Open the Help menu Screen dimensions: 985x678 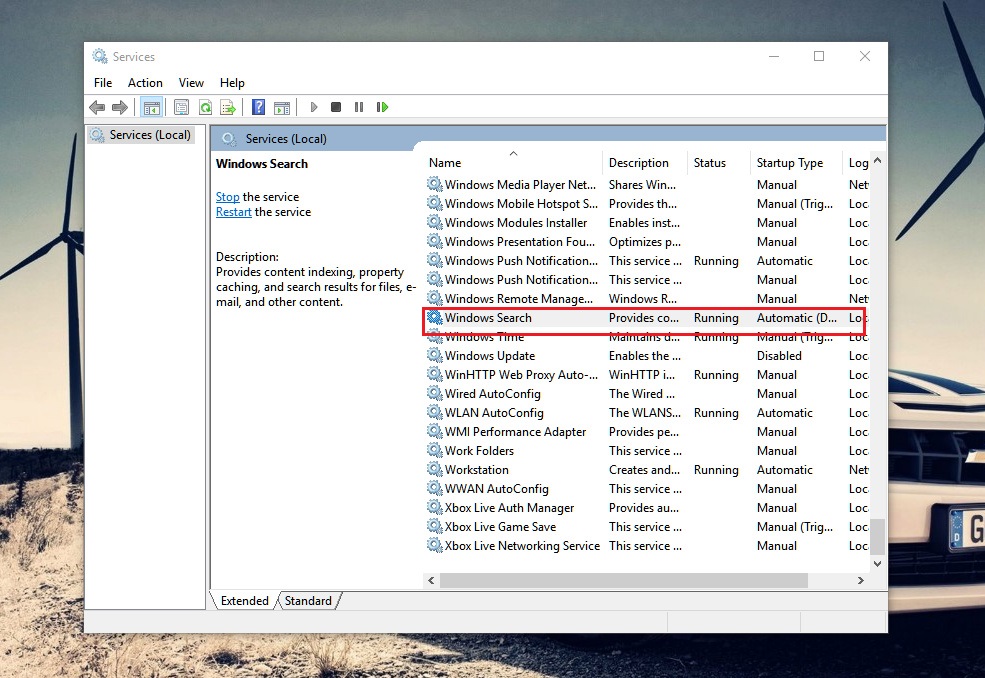[x=232, y=83]
